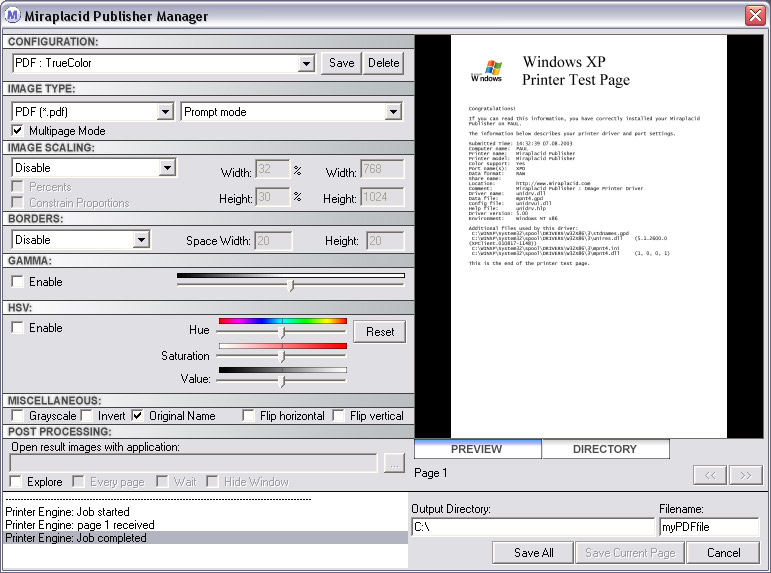The image size is (771, 573).
Task: Click the Gamma slider thumb
Action: point(292,285)
